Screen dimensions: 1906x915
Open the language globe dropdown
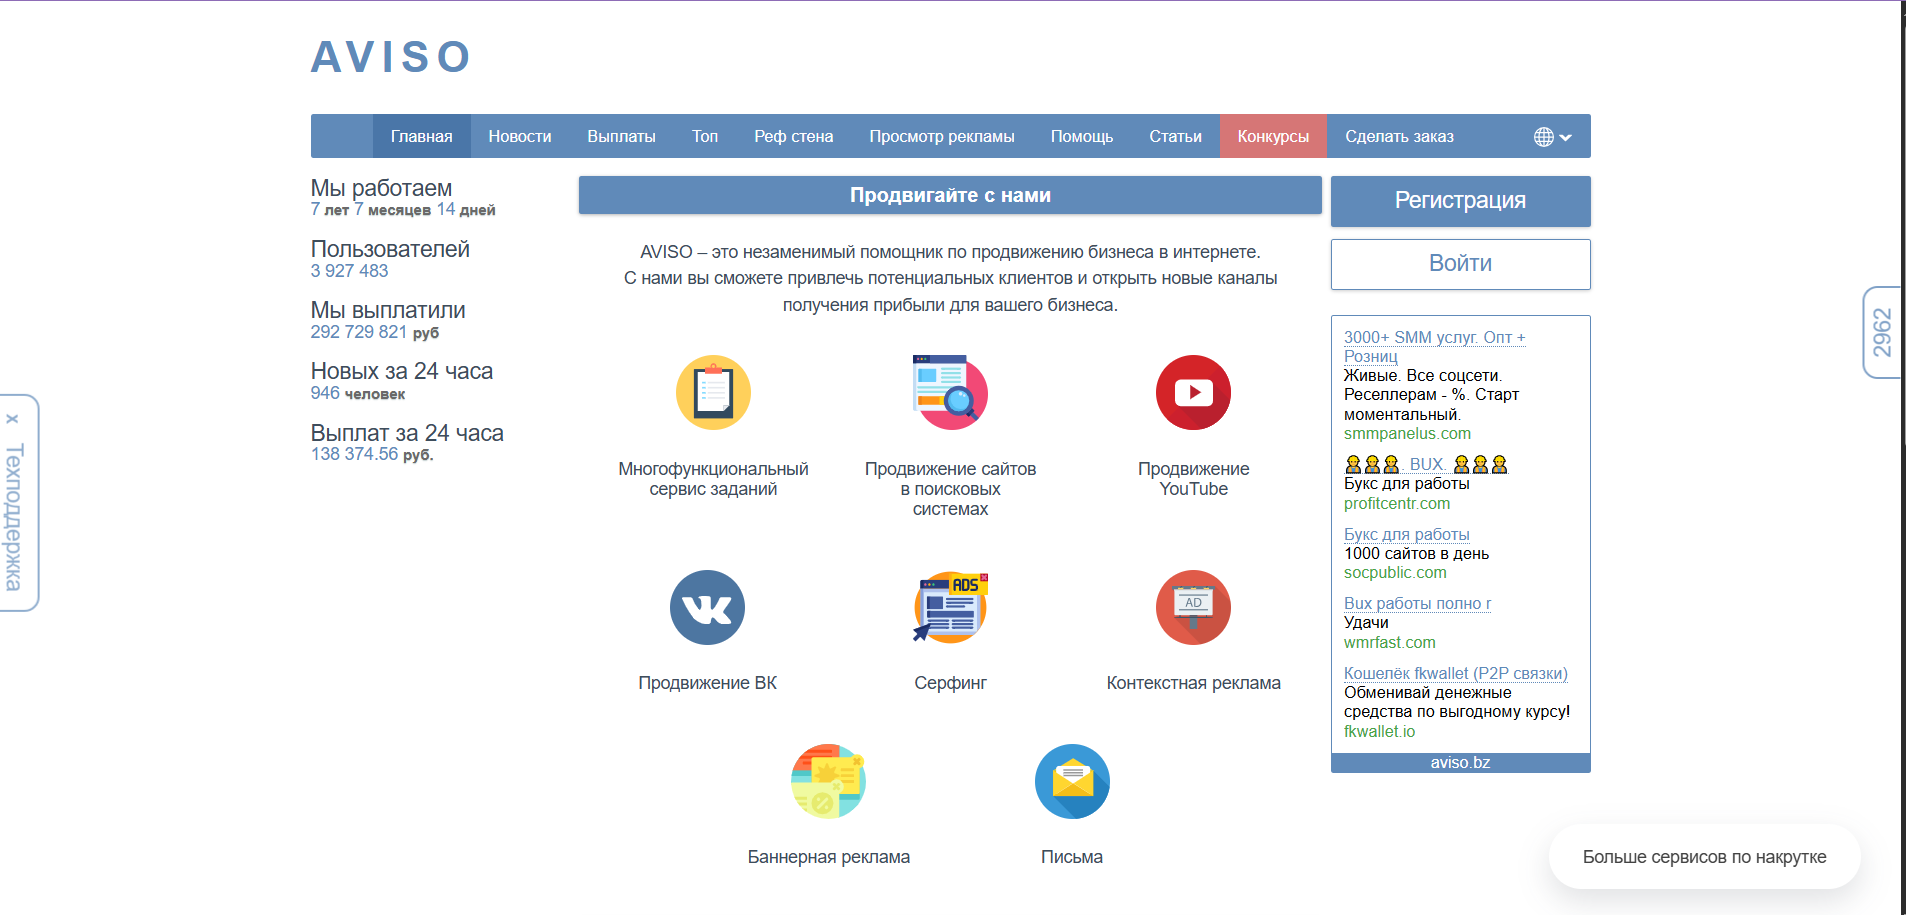1552,137
